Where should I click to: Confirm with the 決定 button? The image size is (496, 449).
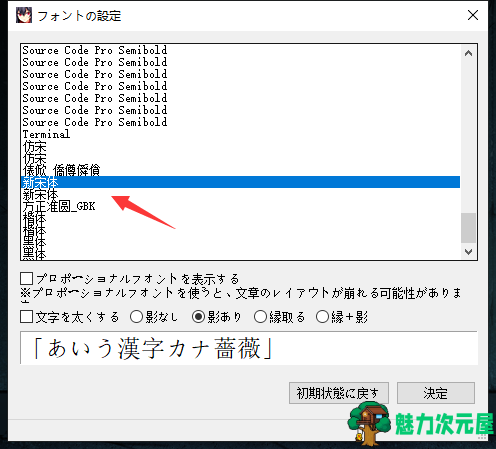click(436, 393)
